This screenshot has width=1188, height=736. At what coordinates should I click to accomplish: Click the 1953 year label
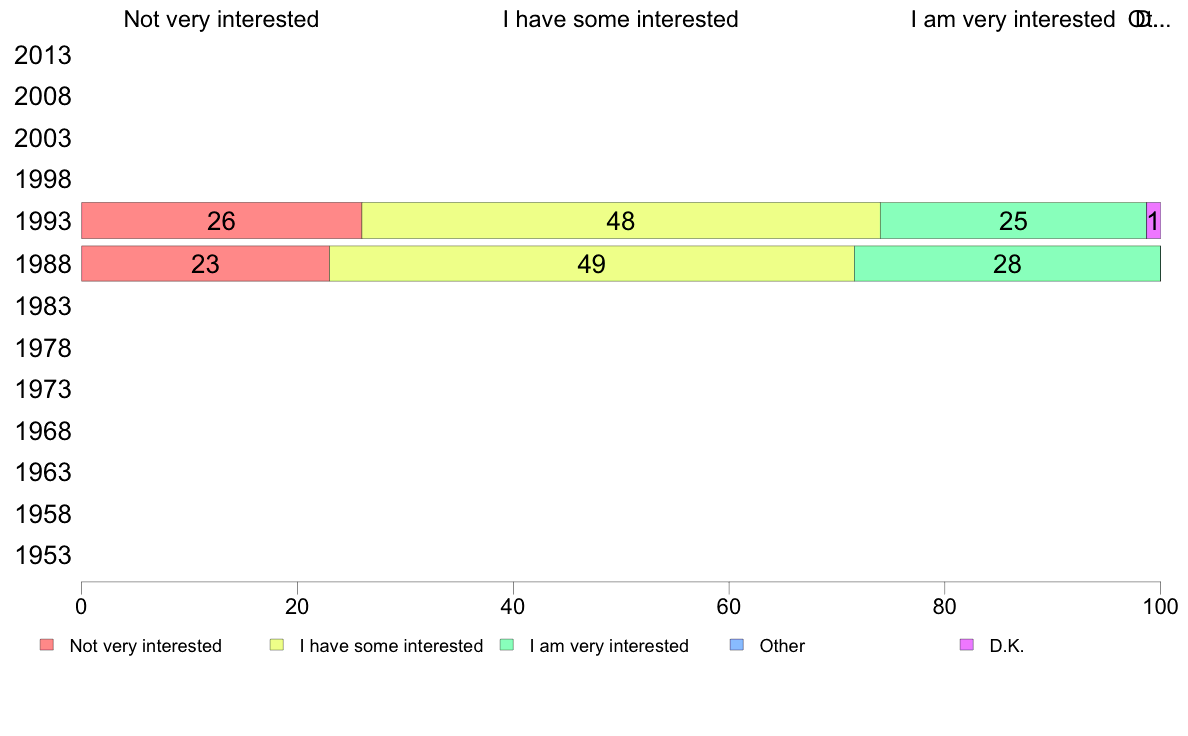pos(43,556)
